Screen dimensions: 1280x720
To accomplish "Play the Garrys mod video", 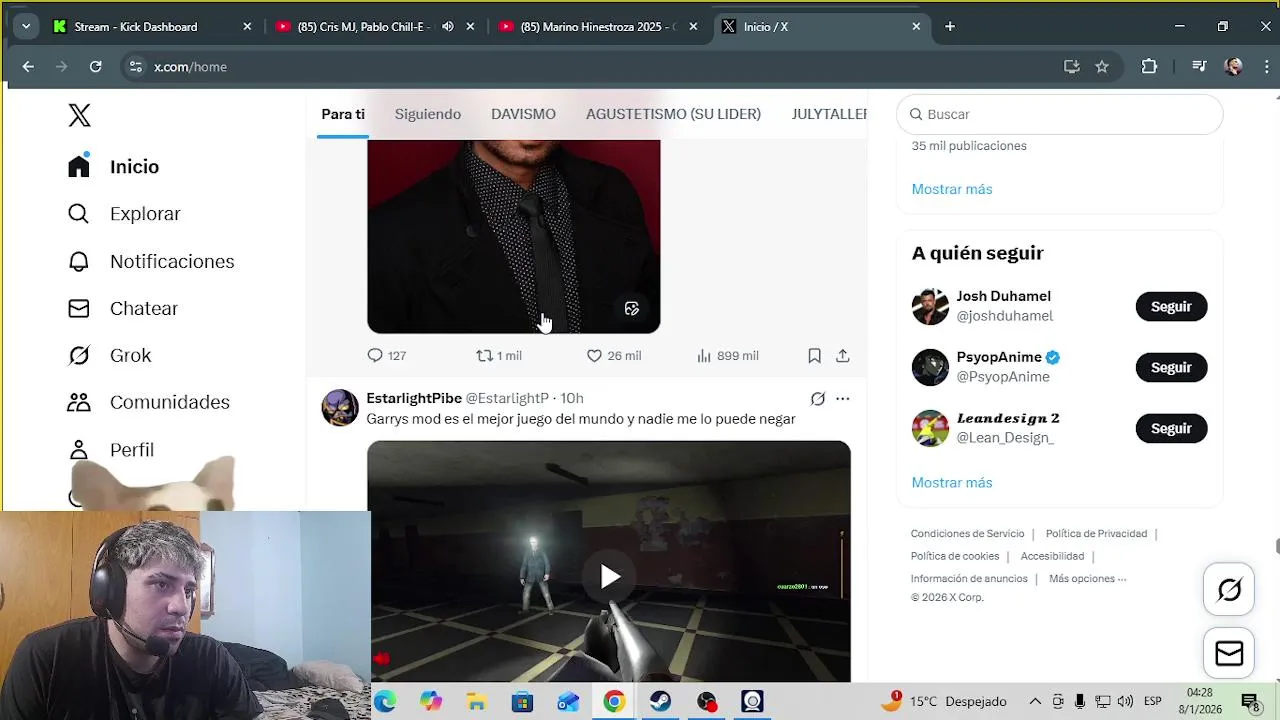I will (609, 576).
